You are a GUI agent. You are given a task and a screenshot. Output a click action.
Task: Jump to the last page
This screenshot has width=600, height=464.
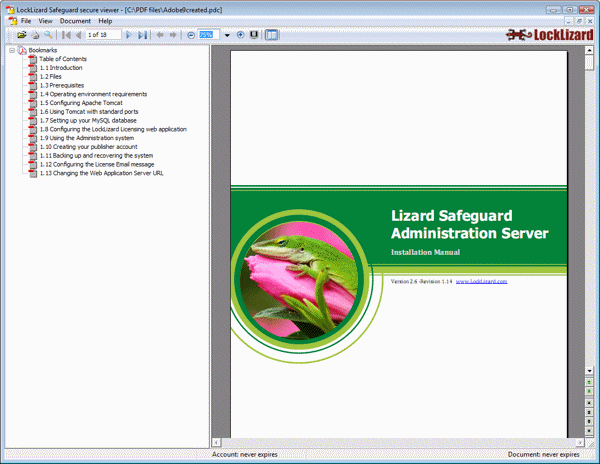[x=142, y=35]
